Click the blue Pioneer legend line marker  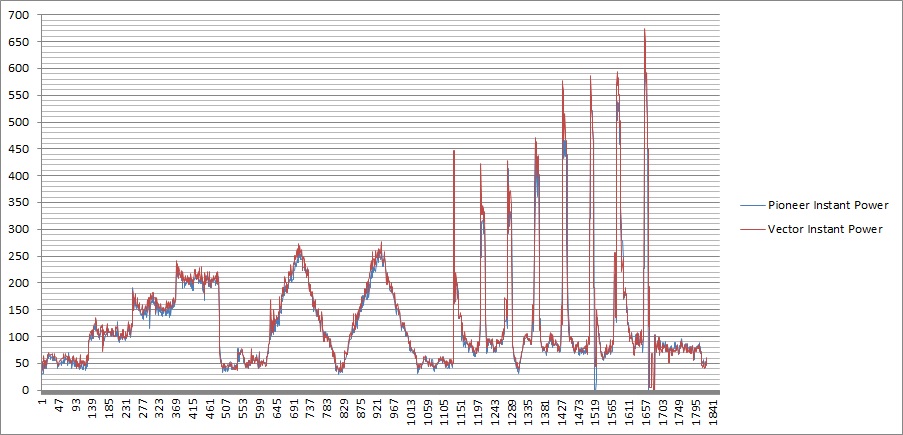tap(752, 205)
